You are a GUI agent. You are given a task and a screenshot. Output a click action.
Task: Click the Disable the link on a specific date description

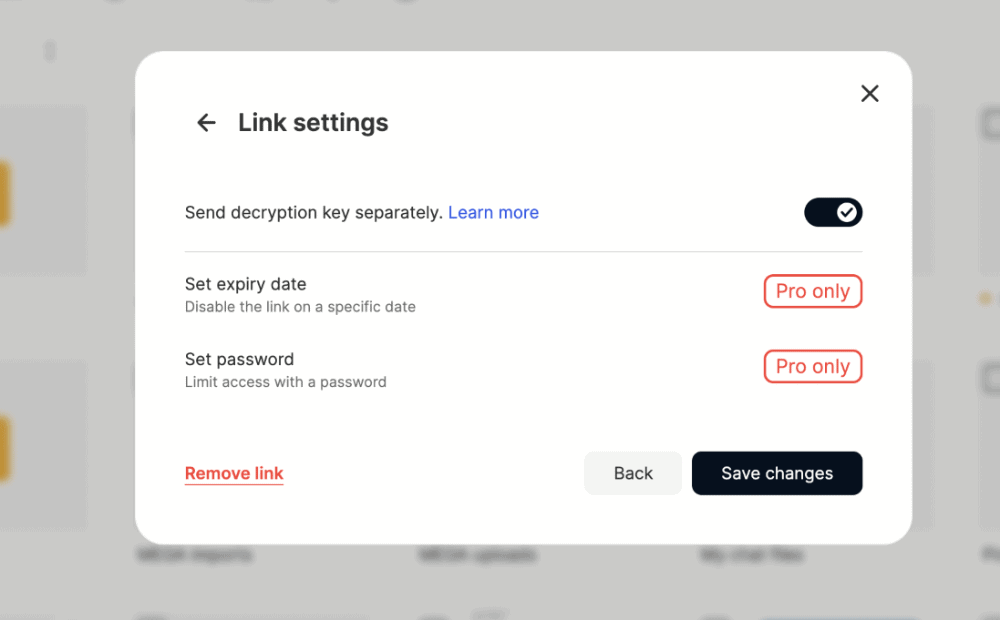pyautogui.click(x=300, y=307)
